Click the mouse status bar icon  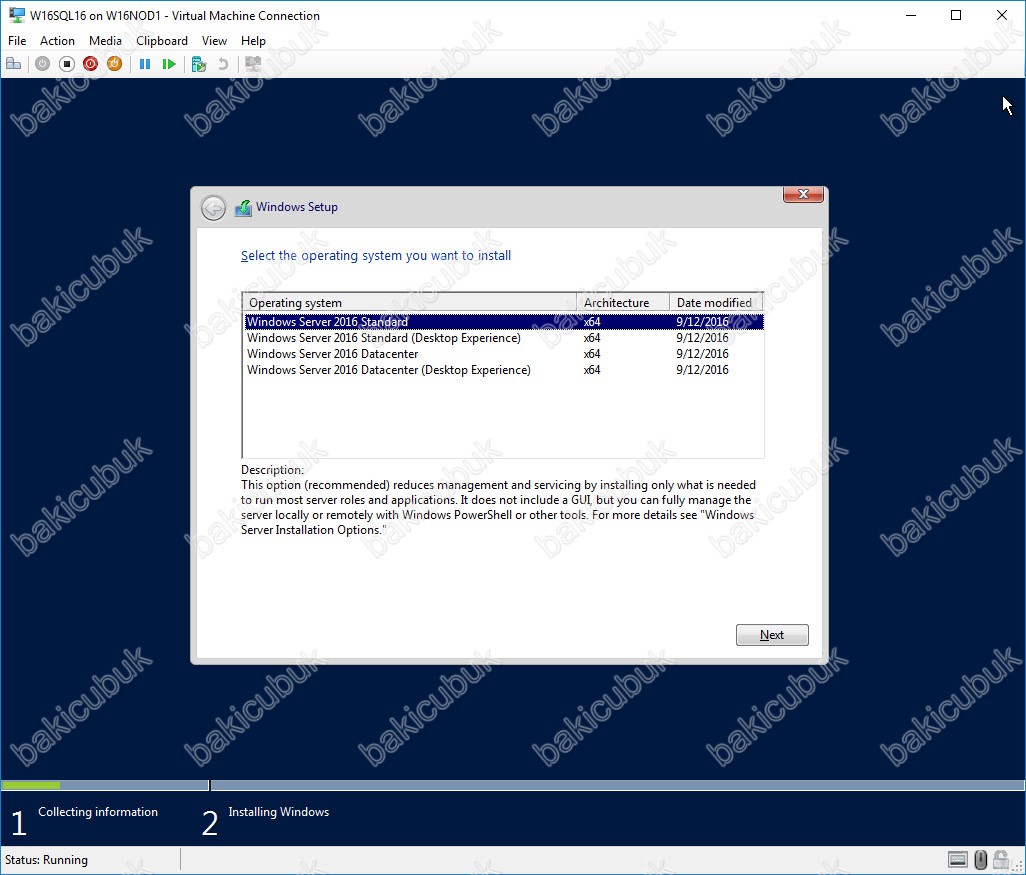click(980, 859)
